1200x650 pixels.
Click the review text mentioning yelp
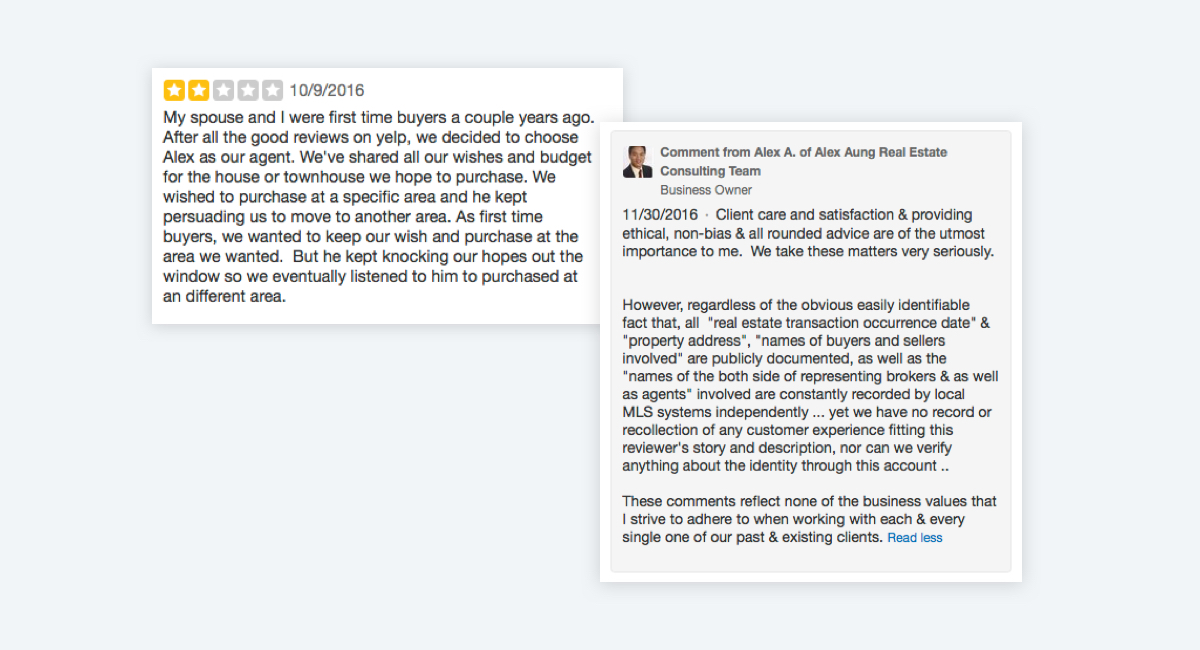tap(371, 137)
